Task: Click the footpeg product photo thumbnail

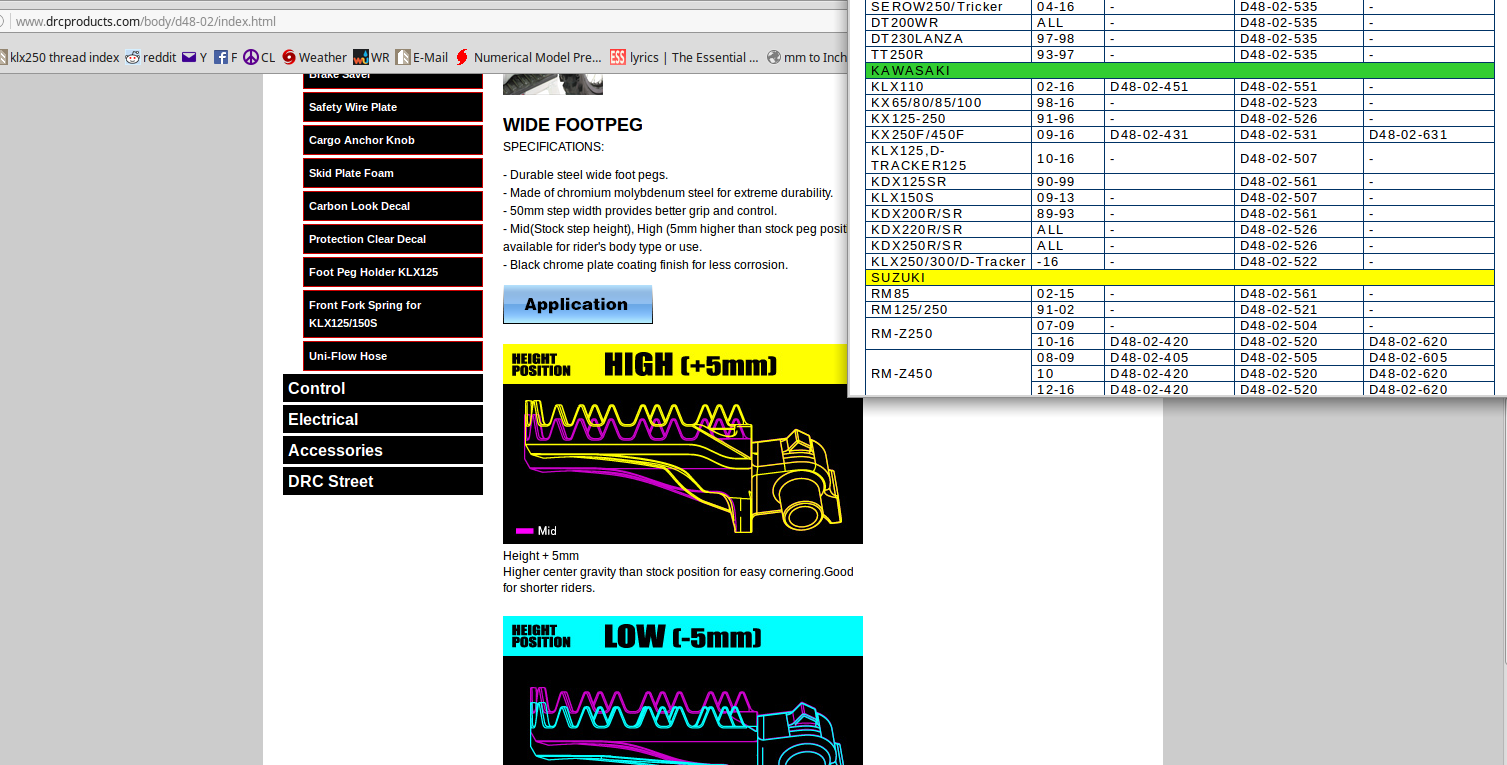Action: coord(552,83)
